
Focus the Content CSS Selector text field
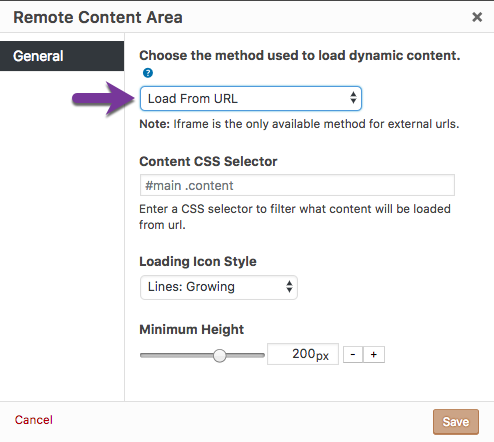pyautogui.click(x=297, y=185)
